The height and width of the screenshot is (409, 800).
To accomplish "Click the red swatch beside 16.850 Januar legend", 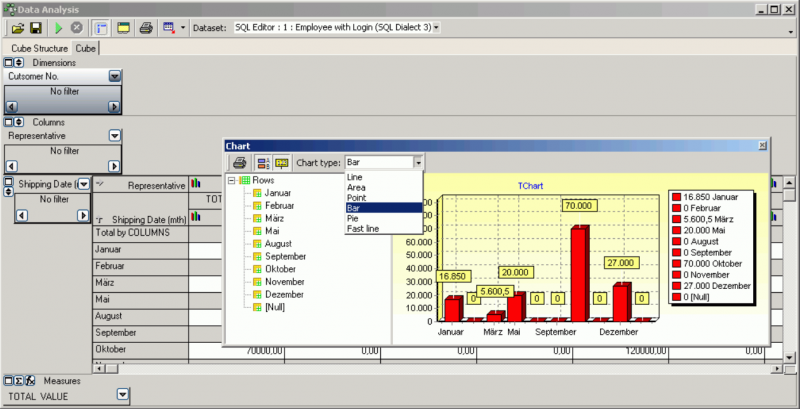I will pyautogui.click(x=677, y=197).
